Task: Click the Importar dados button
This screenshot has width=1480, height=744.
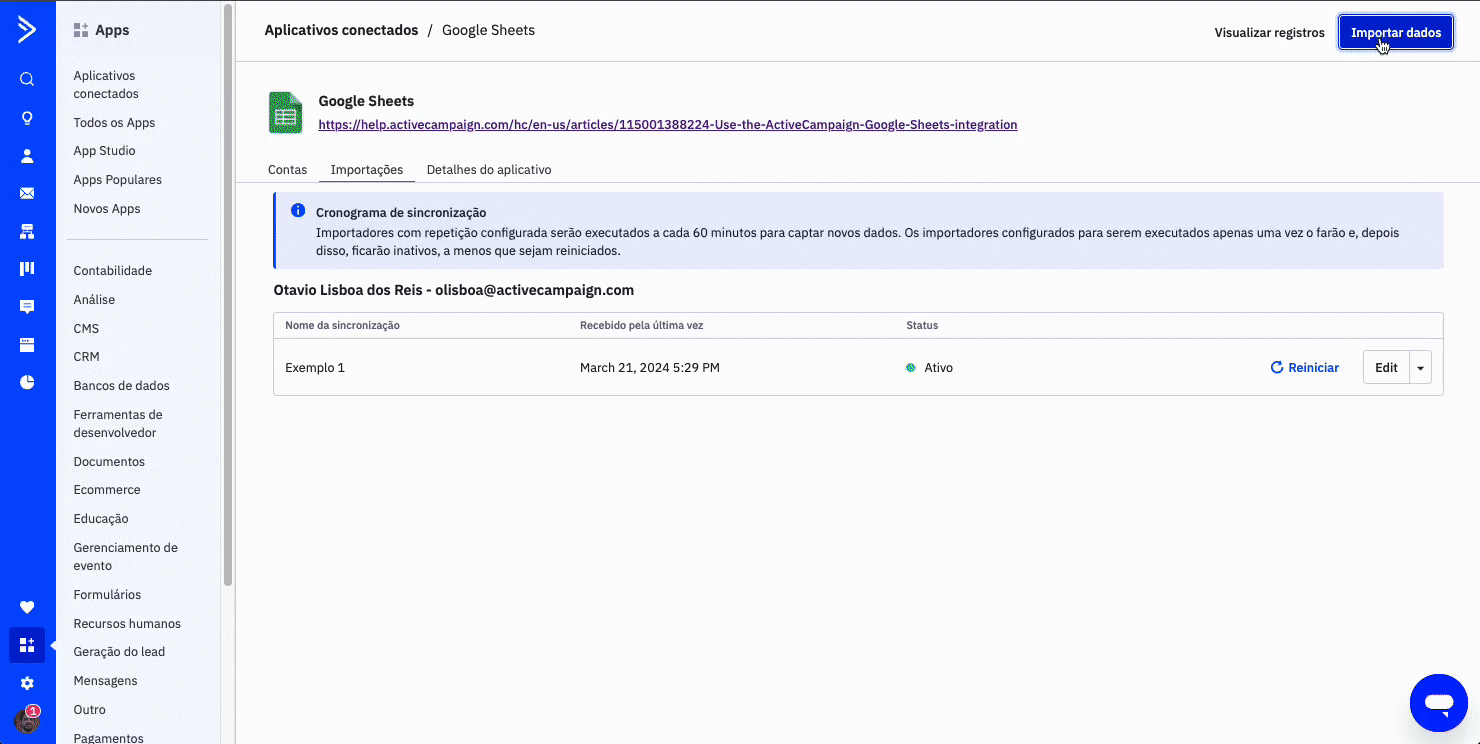Action: (x=1395, y=33)
